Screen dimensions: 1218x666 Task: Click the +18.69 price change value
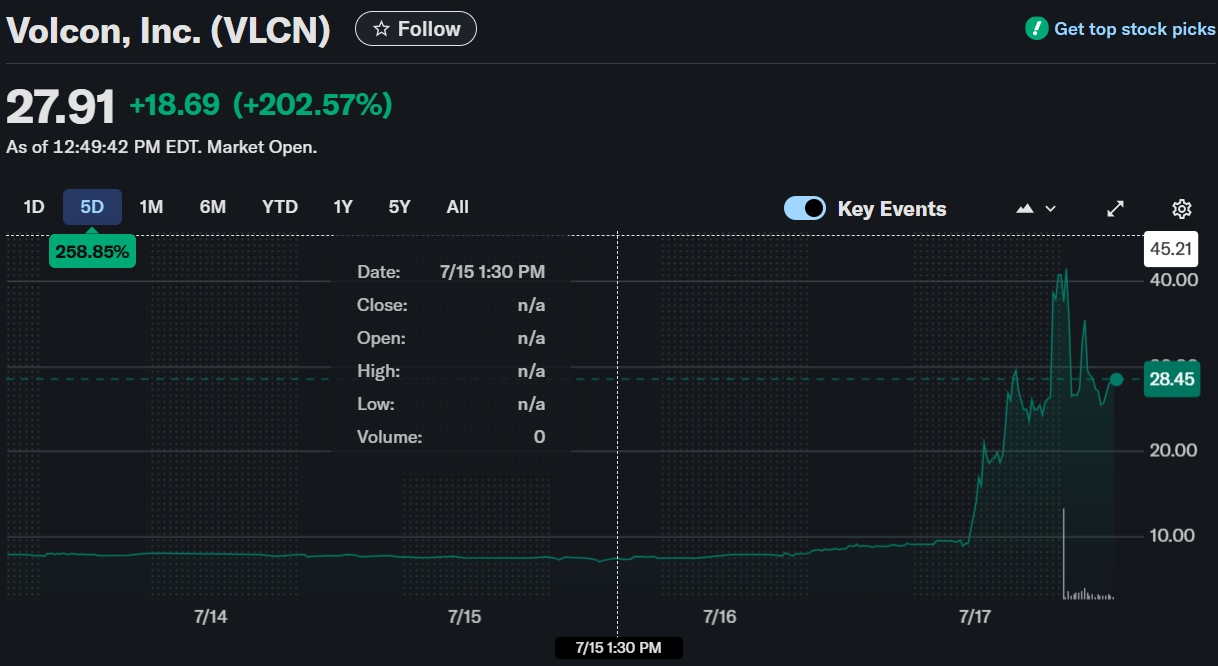click(174, 104)
